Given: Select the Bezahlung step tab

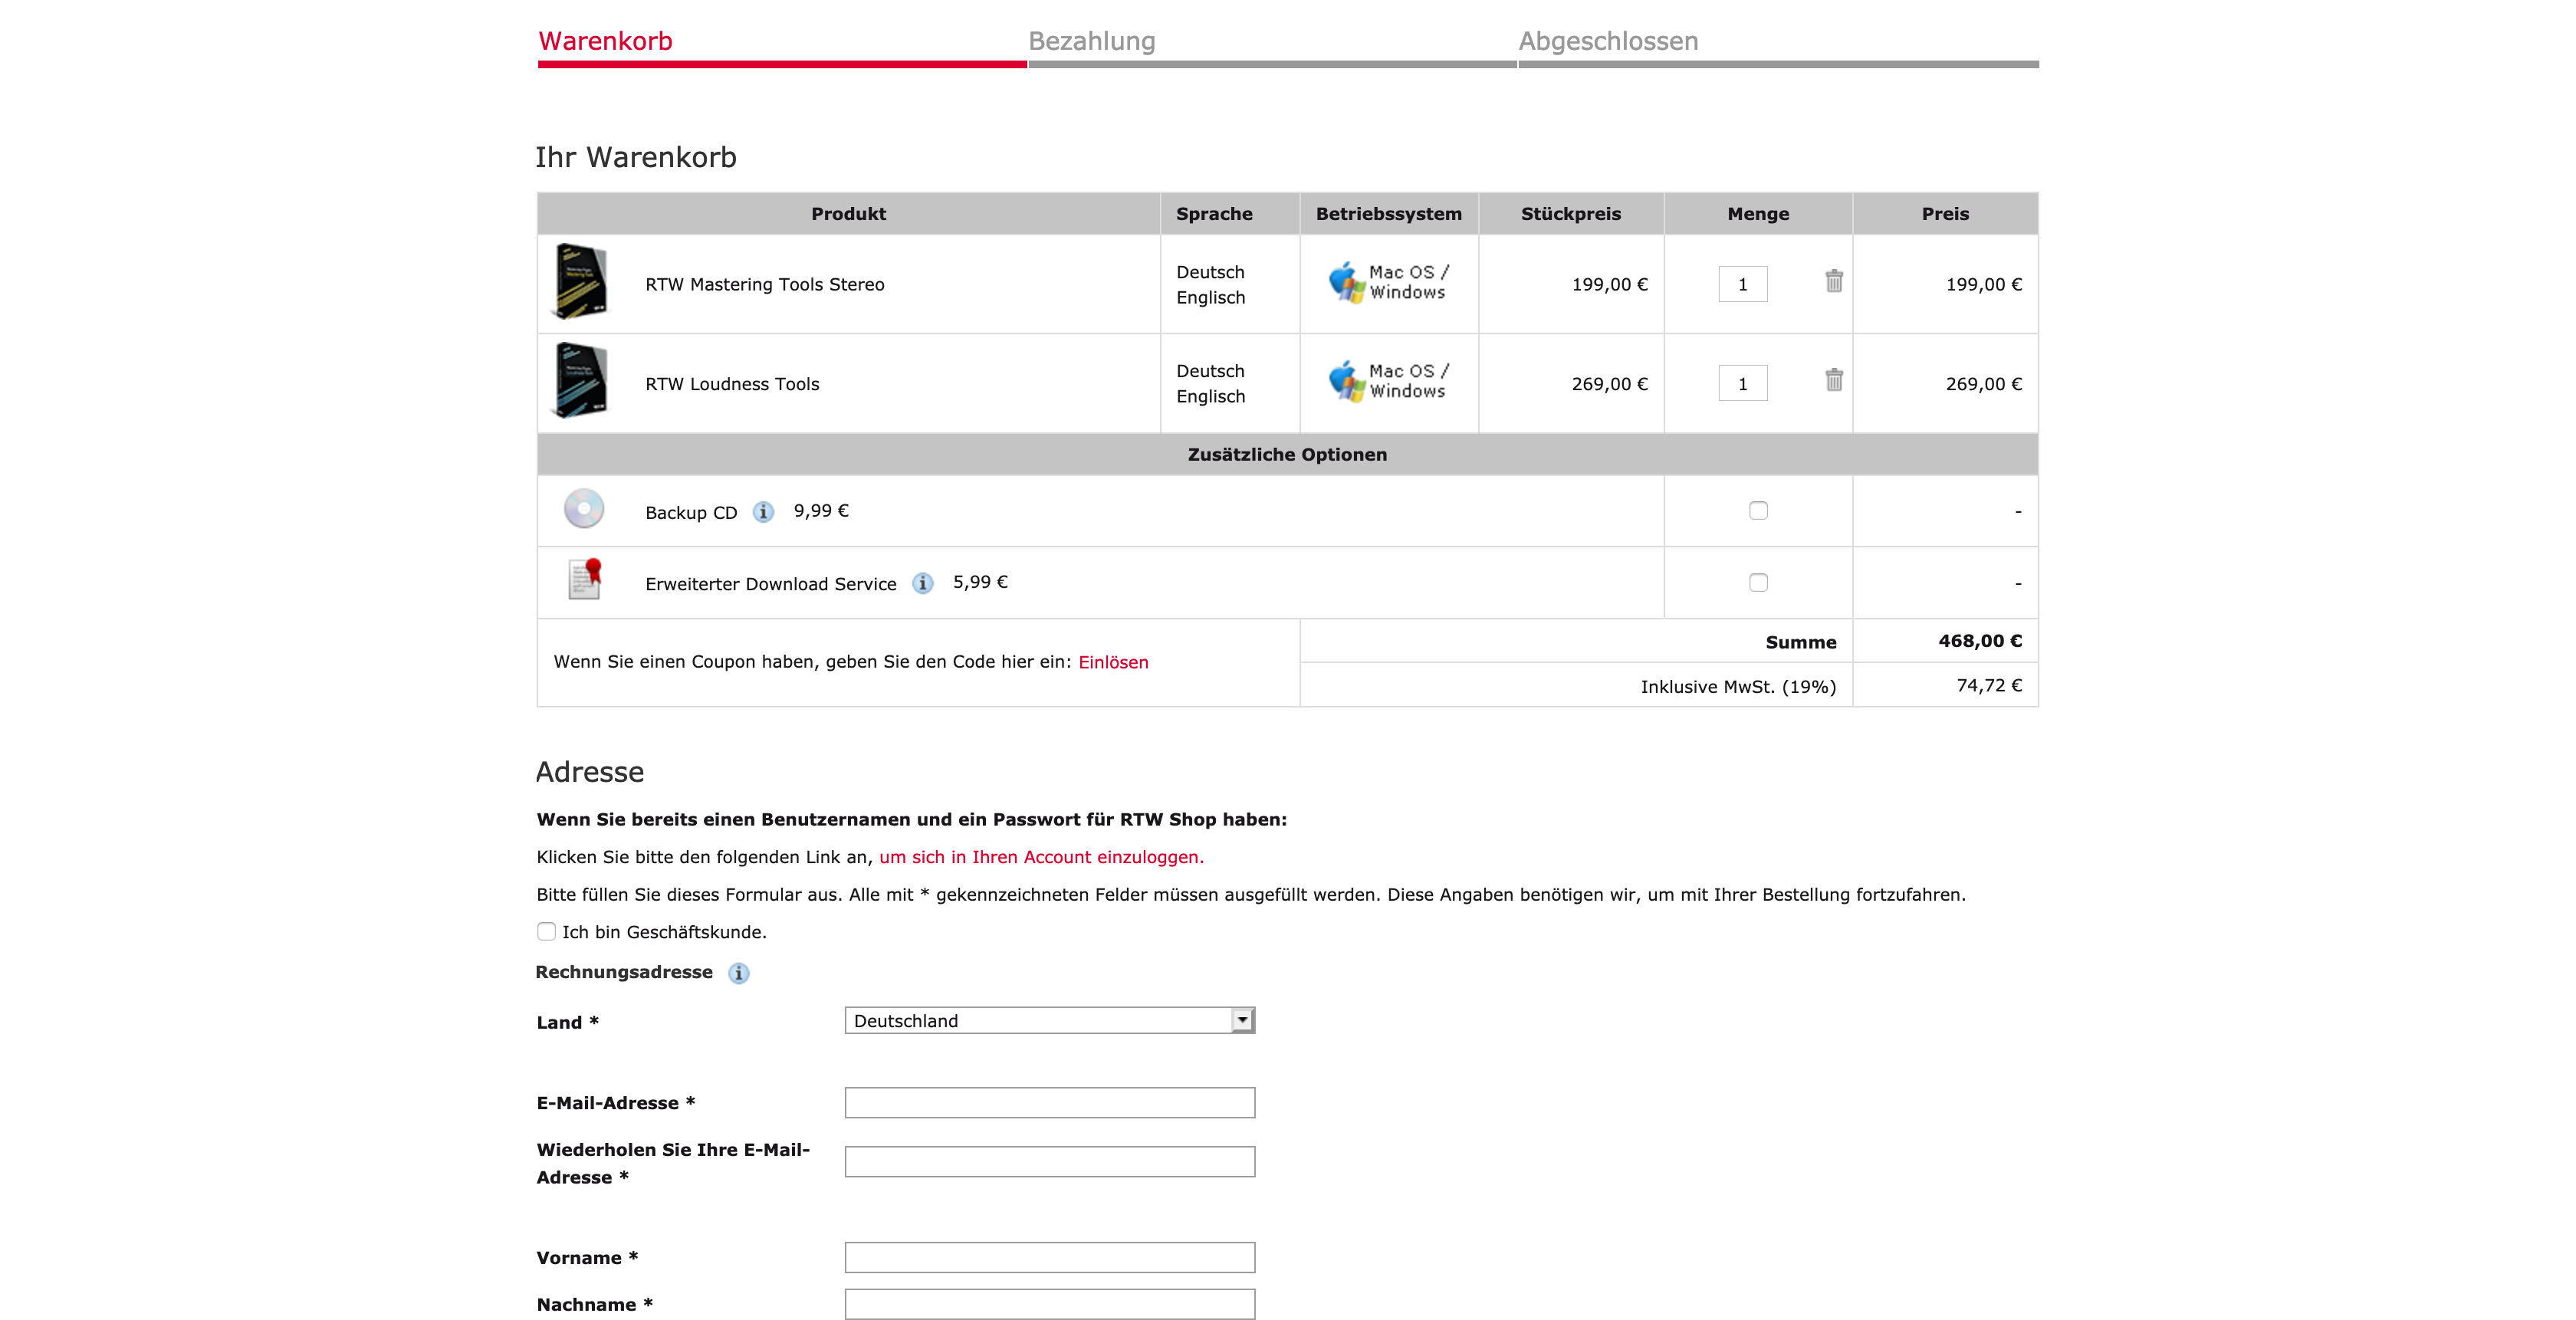Looking at the screenshot, I should coord(1091,42).
